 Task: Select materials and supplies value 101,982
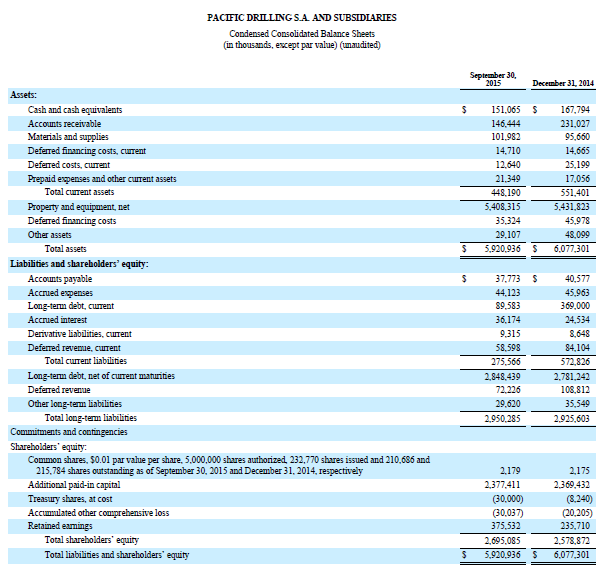tap(506, 137)
